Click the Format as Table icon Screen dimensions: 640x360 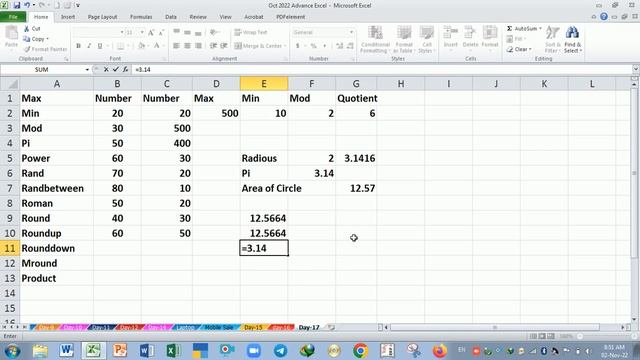404,33
